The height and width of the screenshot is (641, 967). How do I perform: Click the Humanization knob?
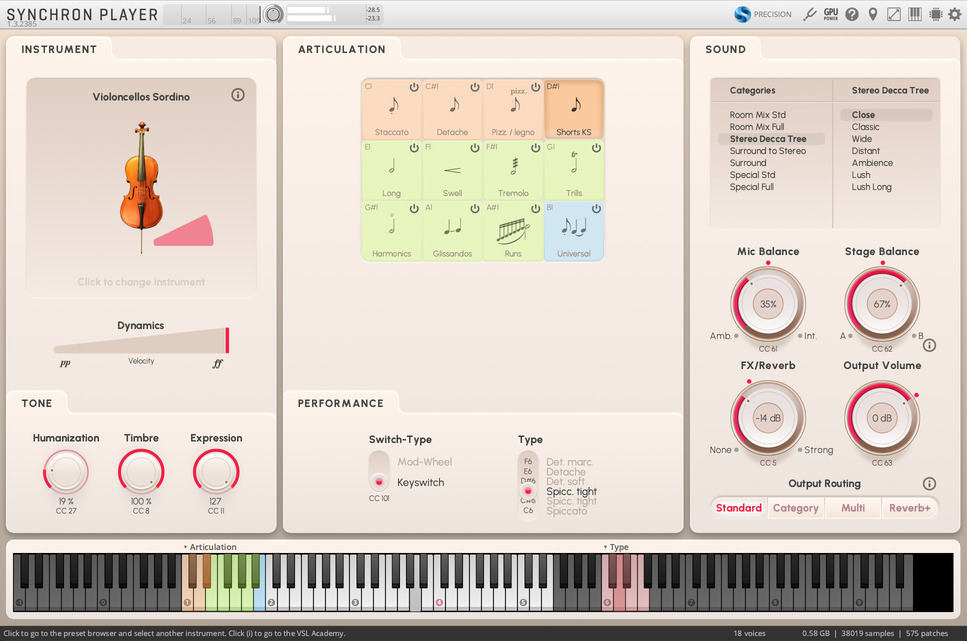(66, 472)
